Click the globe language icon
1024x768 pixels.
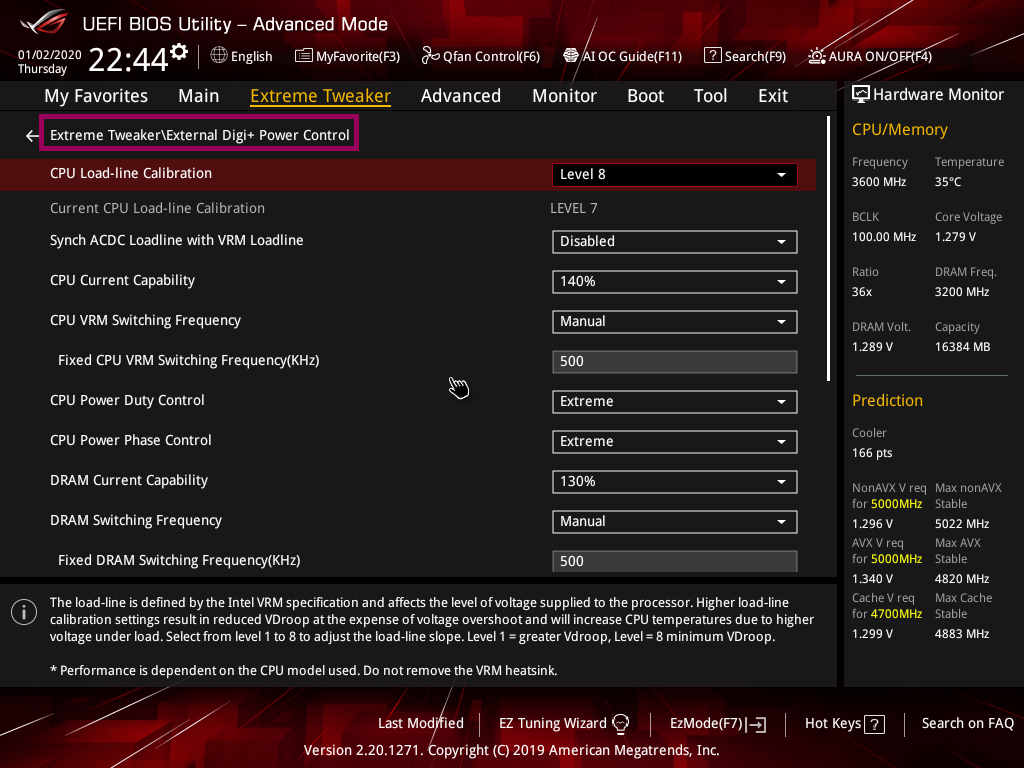(219, 56)
